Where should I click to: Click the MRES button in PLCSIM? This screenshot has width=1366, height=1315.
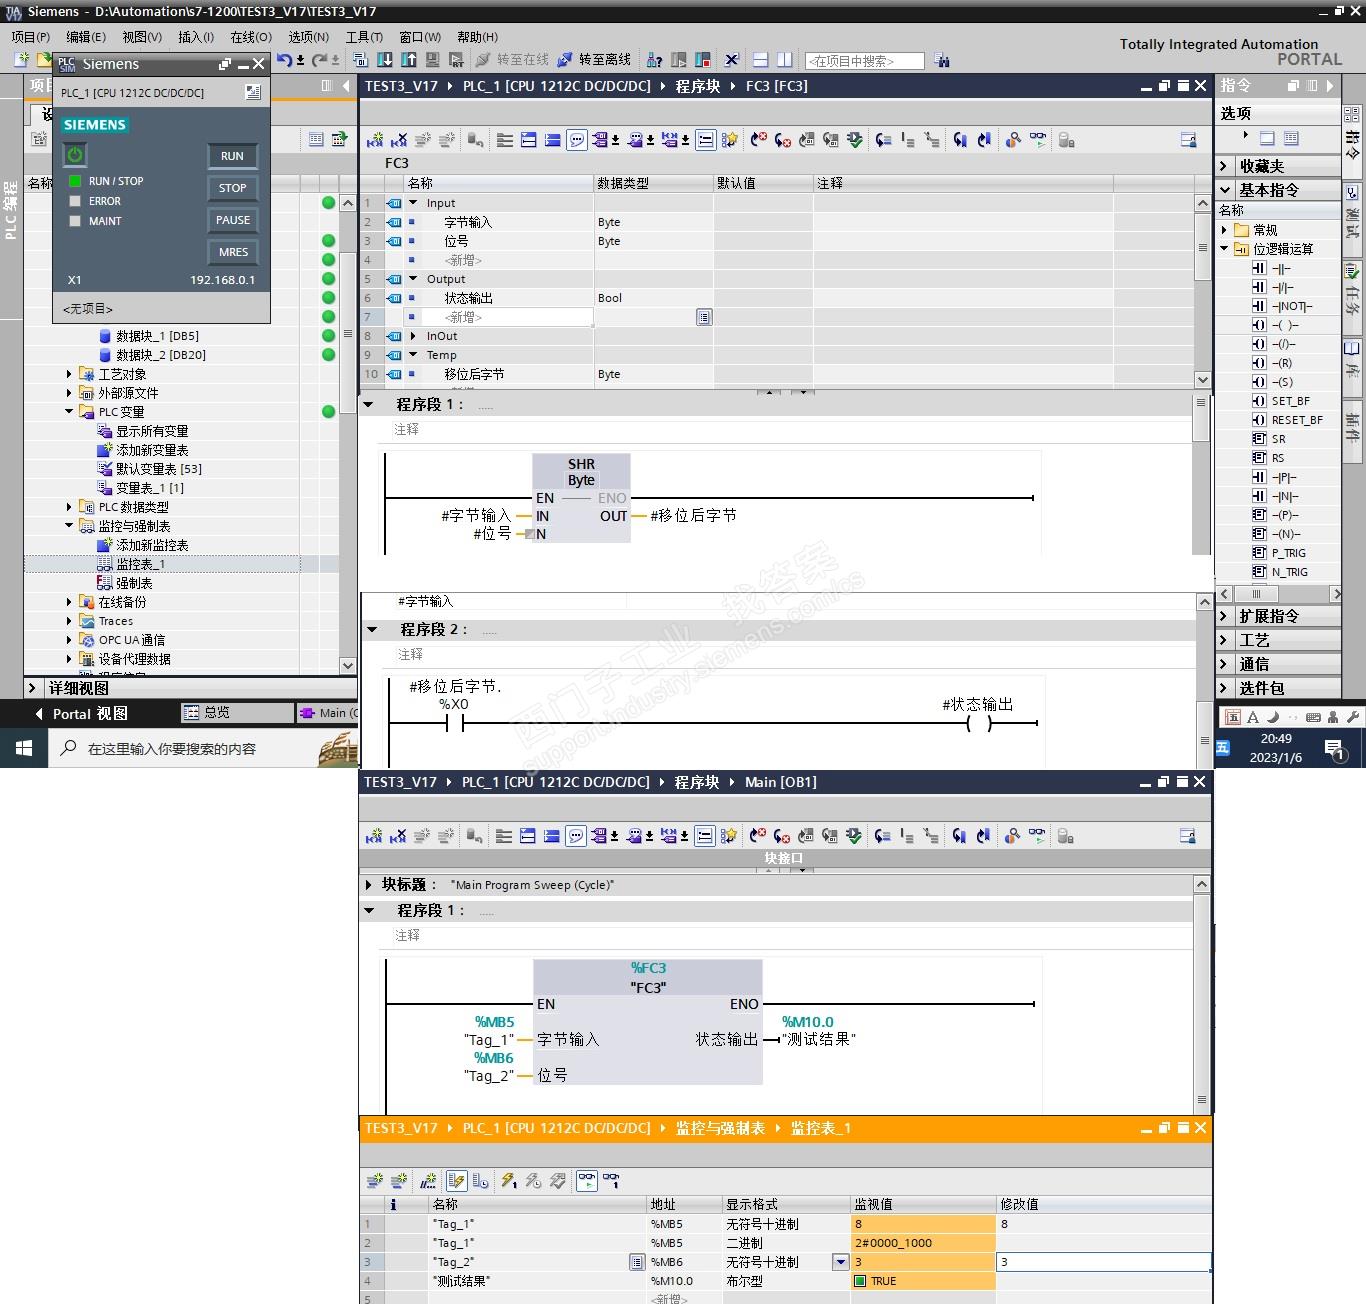click(x=232, y=252)
